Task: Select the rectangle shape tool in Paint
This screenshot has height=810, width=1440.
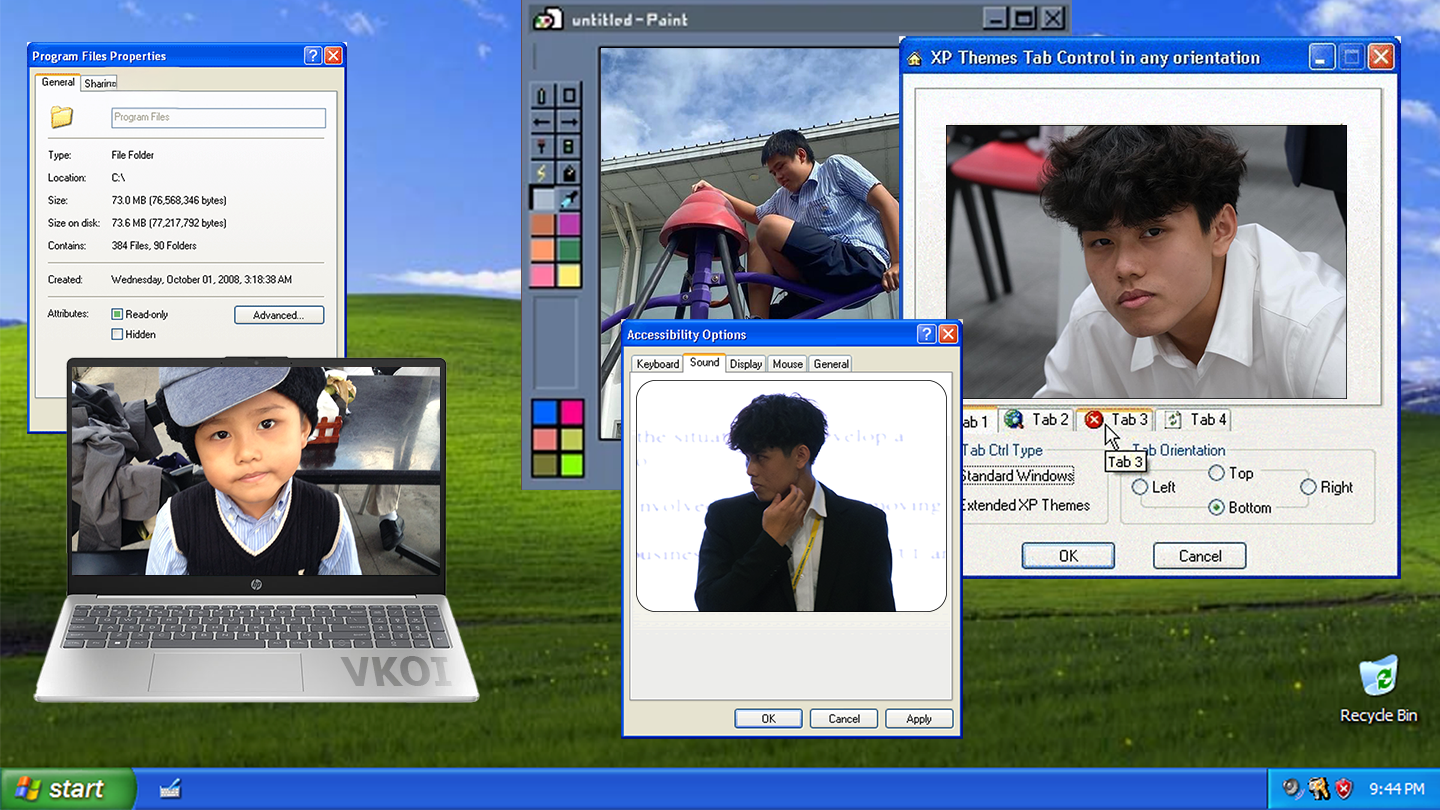Action: click(568, 96)
